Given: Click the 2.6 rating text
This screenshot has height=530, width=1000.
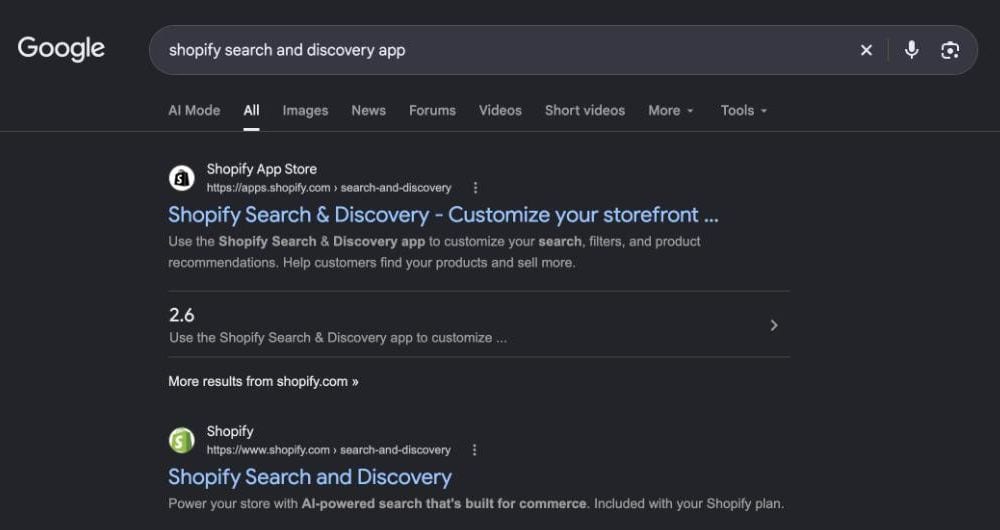Looking at the screenshot, I should pyautogui.click(x=182, y=315).
